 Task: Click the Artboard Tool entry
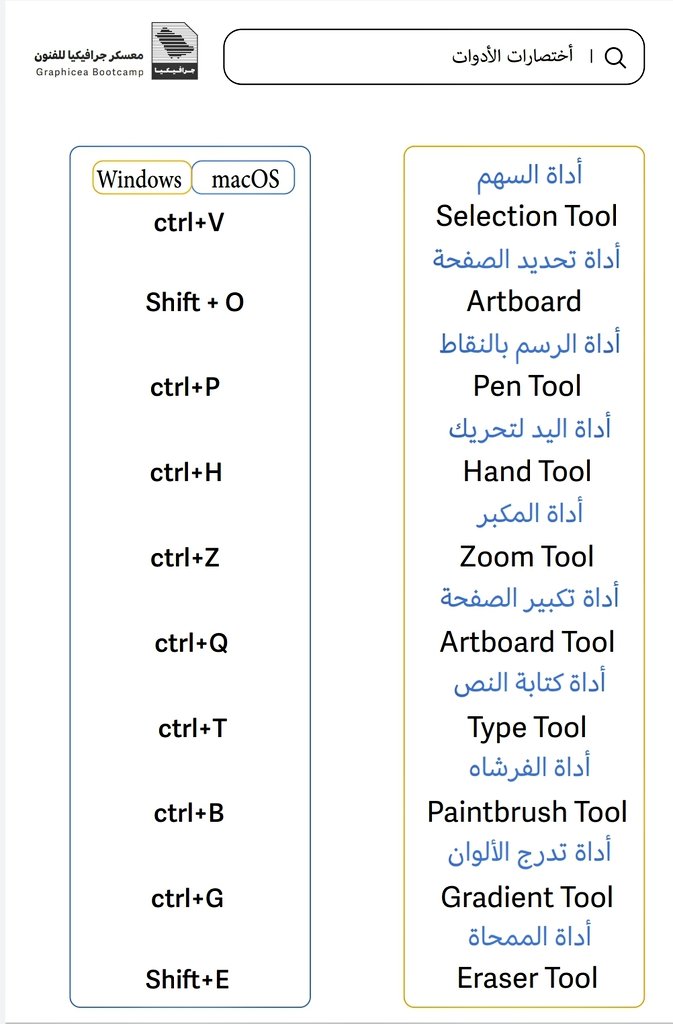527,642
